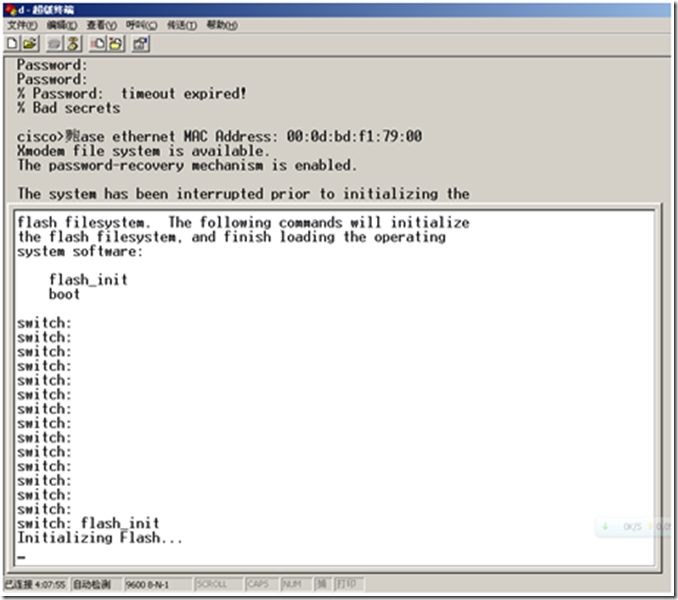Image resolution: width=678 pixels, height=600 pixels.
Task: Click the 'd - 超级终端' window title text
Action: tap(46, 10)
